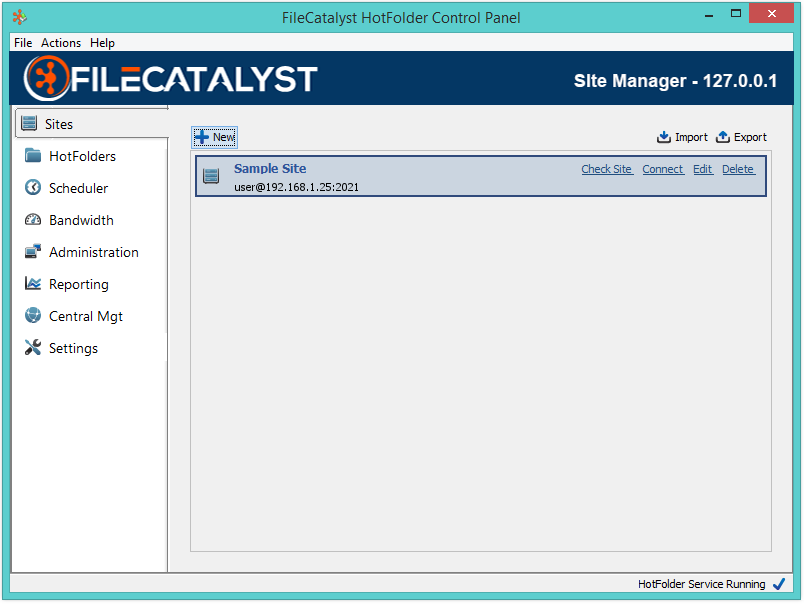Add a New site
This screenshot has width=804, height=604.
coord(215,137)
